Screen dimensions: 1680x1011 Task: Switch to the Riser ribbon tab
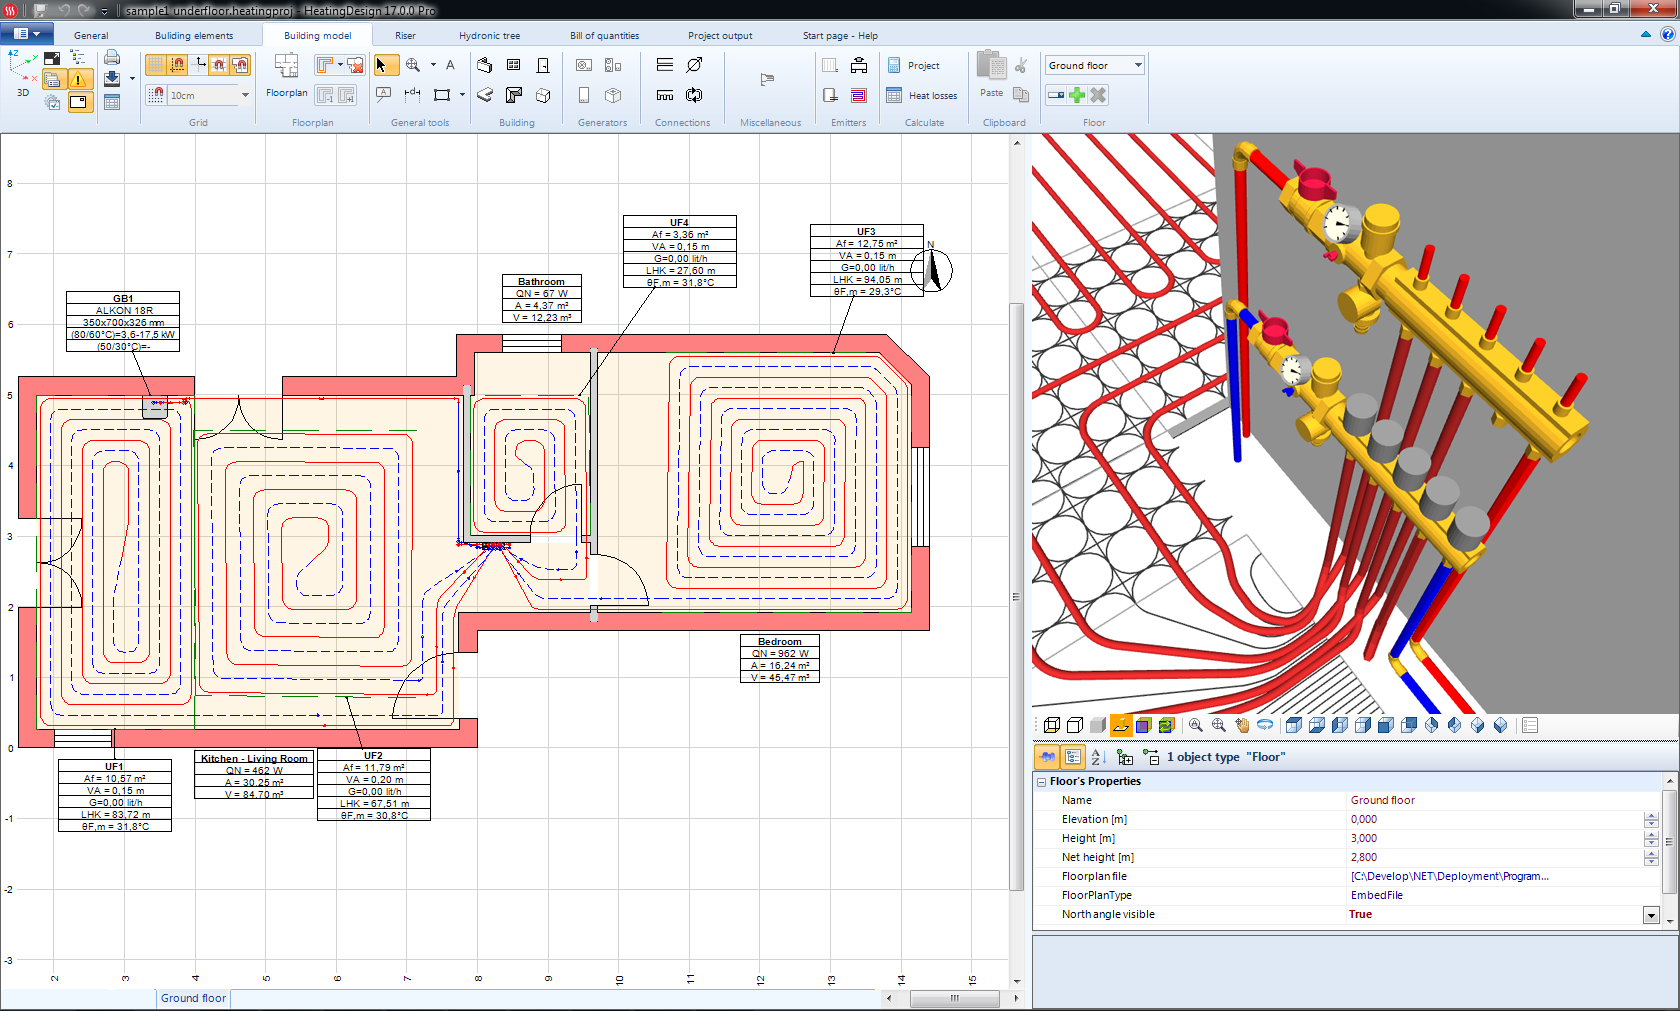[x=405, y=35]
